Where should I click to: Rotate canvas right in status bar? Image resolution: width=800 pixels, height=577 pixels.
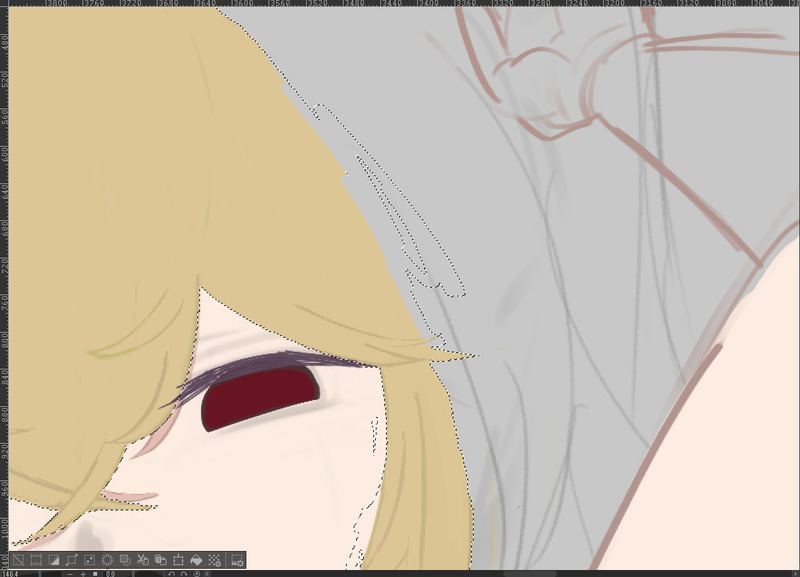click(x=184, y=574)
